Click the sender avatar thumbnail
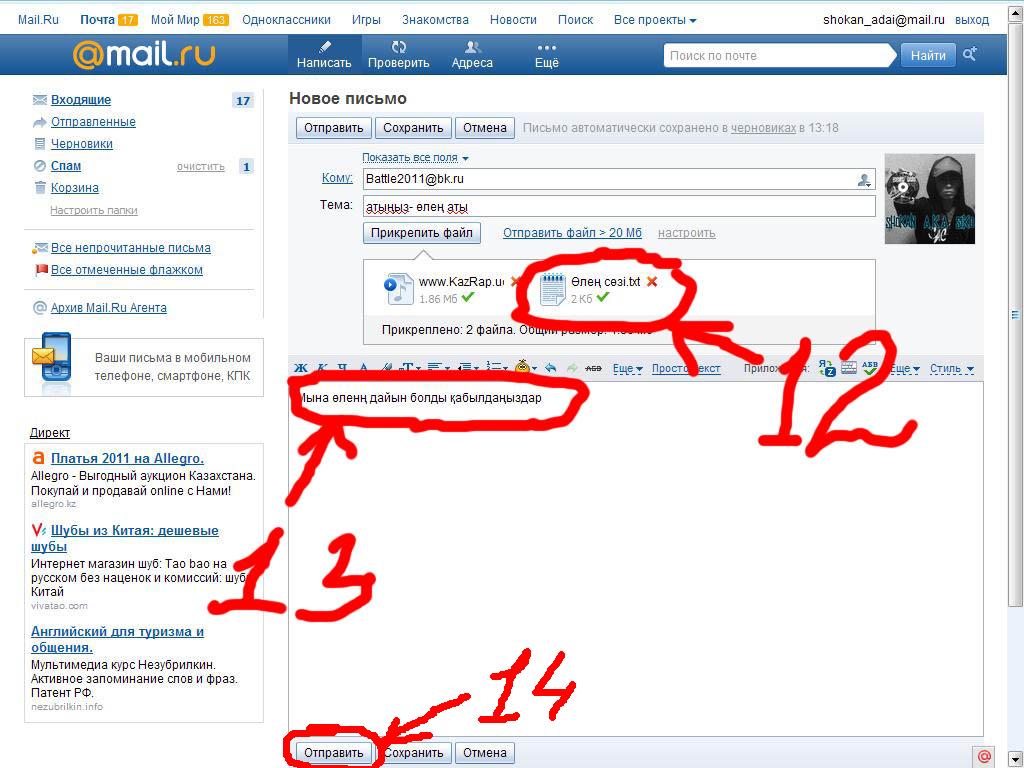The height and width of the screenshot is (768, 1024). 930,199
